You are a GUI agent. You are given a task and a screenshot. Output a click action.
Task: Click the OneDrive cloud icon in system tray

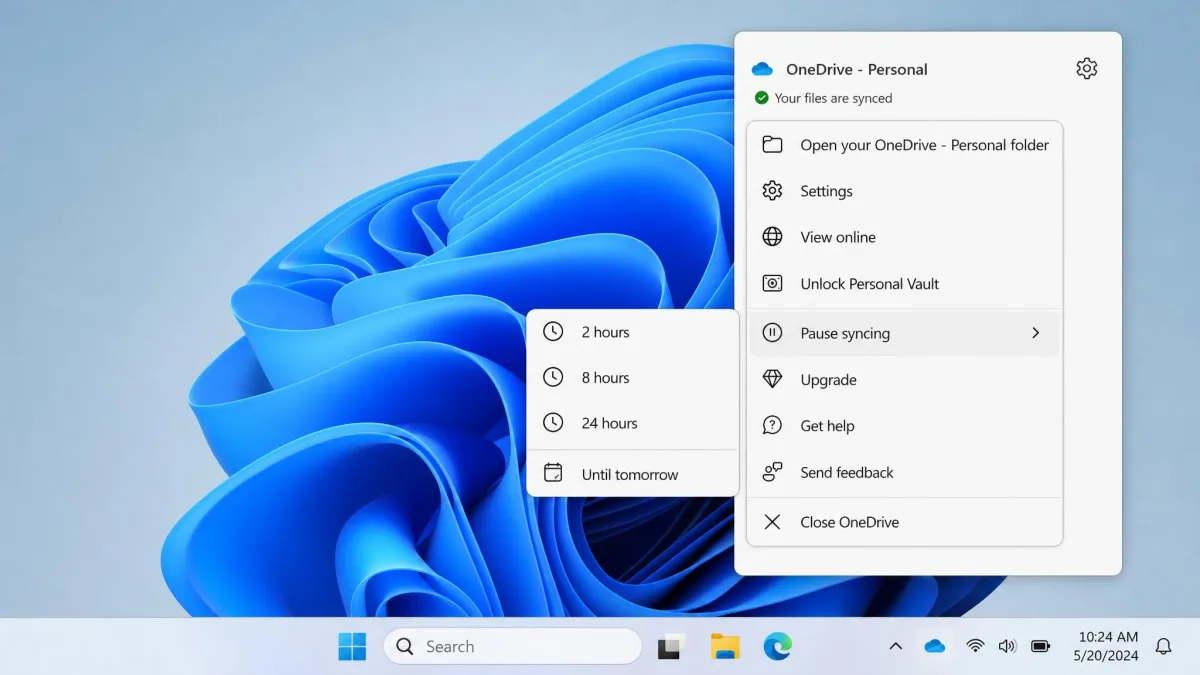(x=935, y=647)
